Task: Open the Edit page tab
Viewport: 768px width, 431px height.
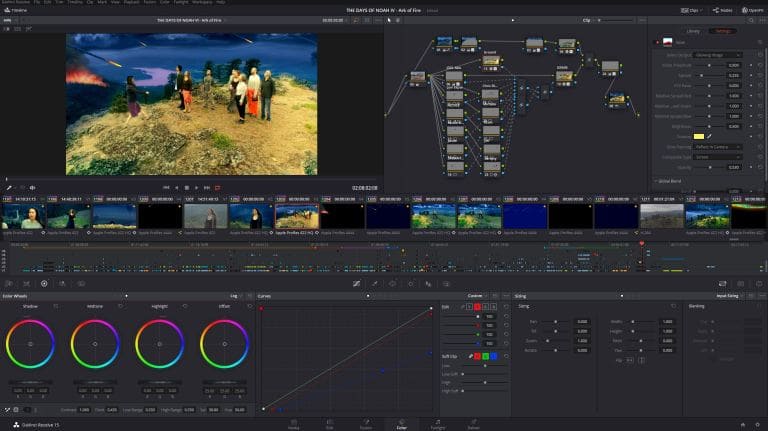Action: pos(330,425)
